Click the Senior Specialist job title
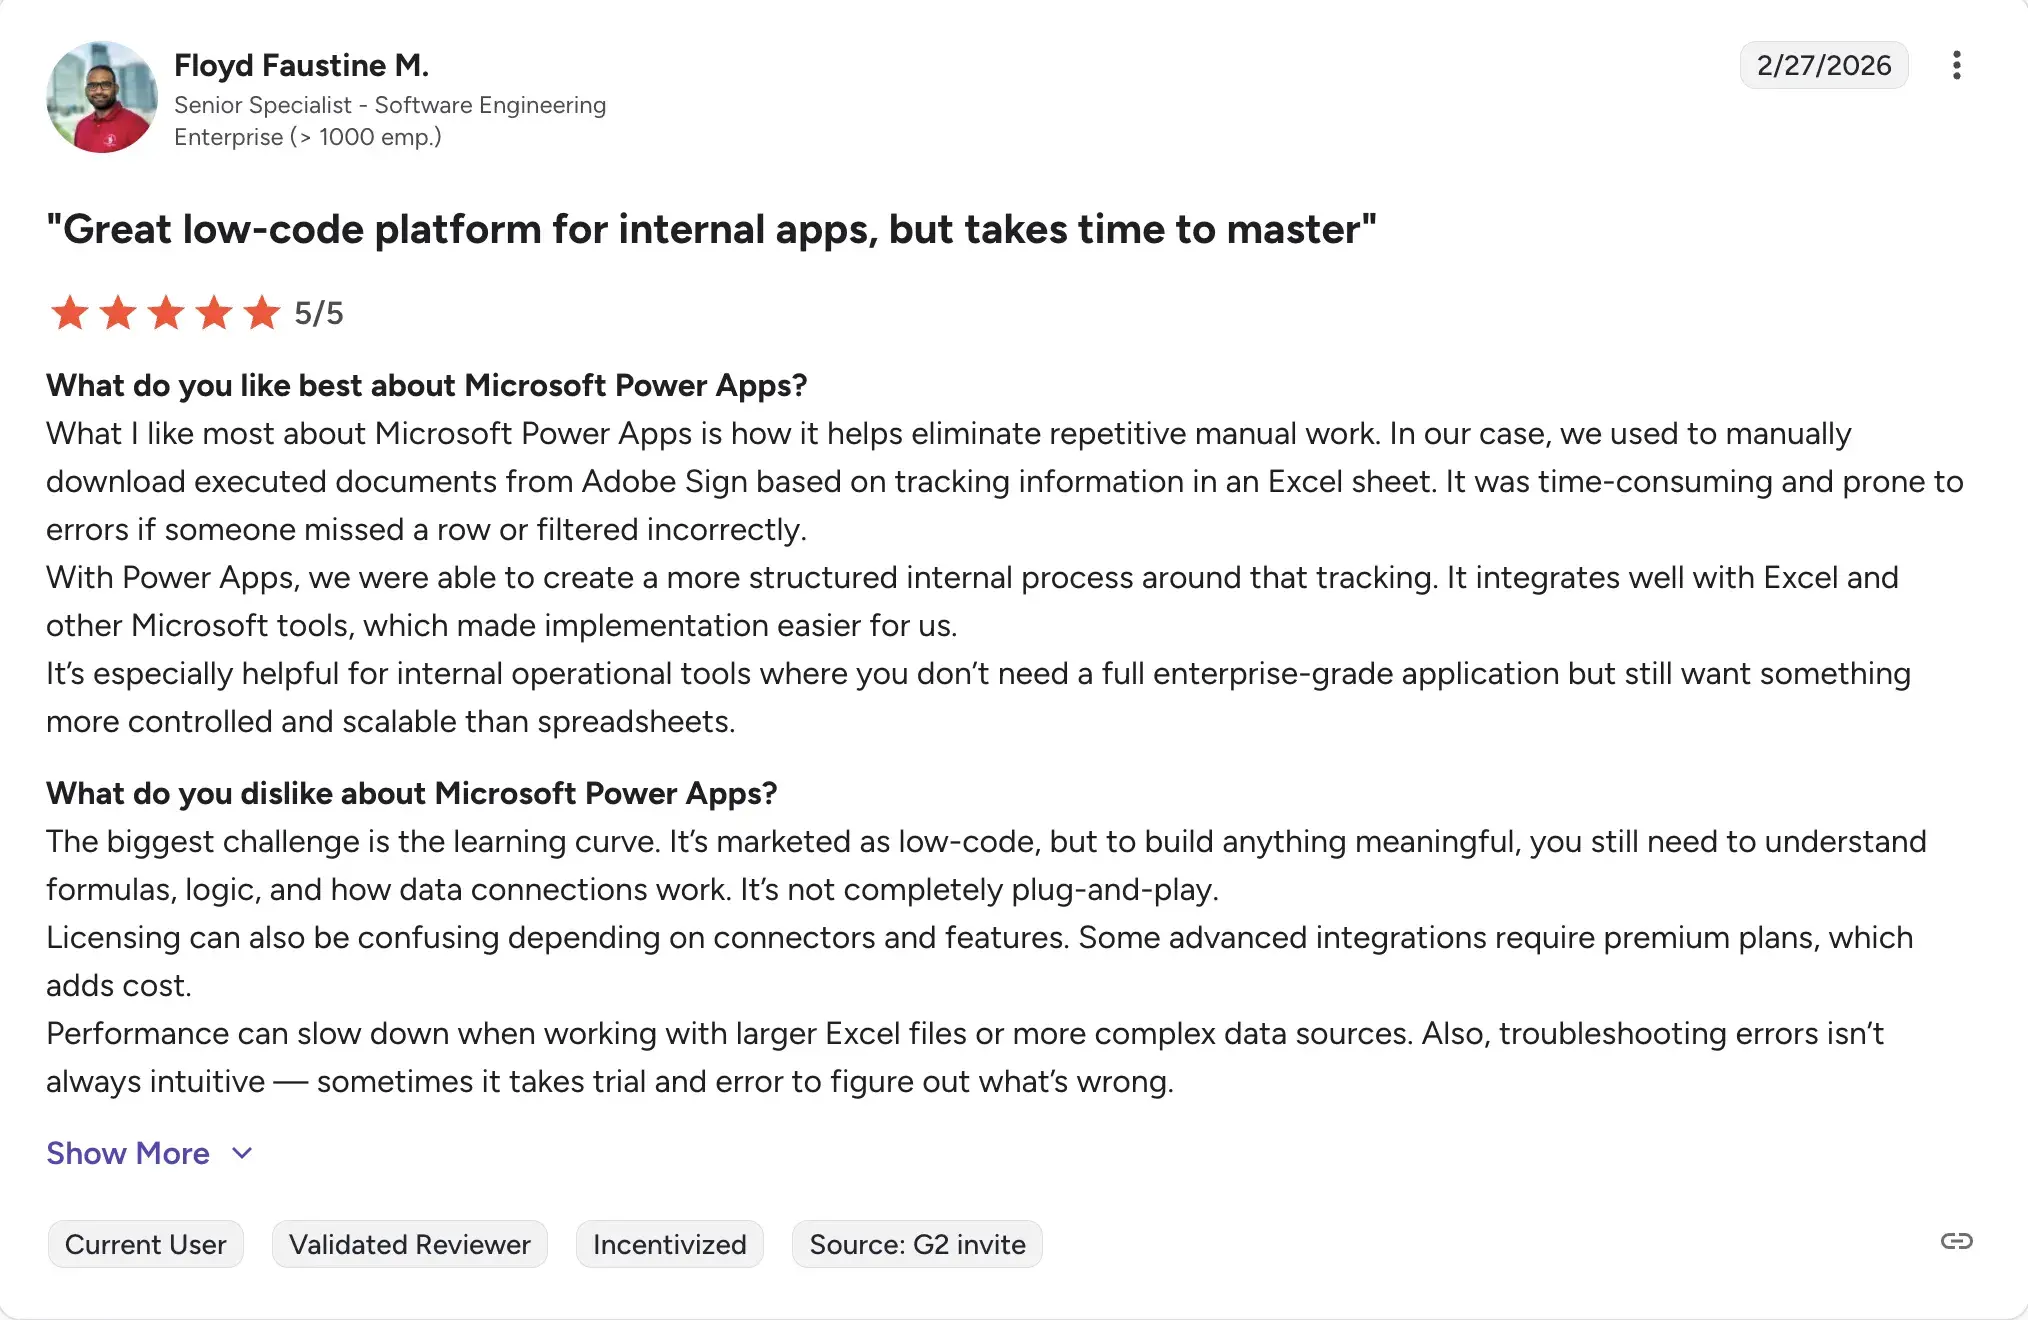This screenshot has width=2028, height=1320. [x=390, y=104]
